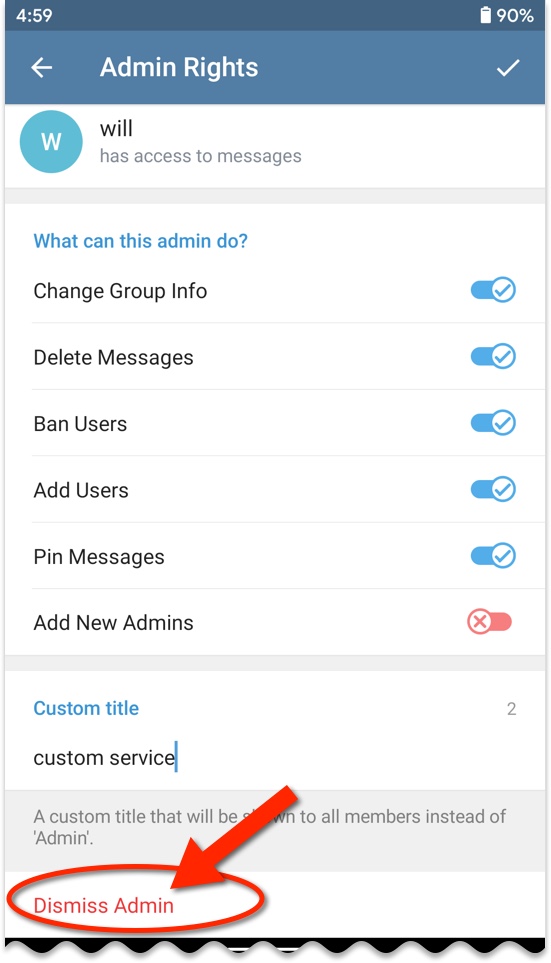Toggle the Ban Users switch
Screen dimensions: 551x963
pyautogui.click(x=493, y=423)
